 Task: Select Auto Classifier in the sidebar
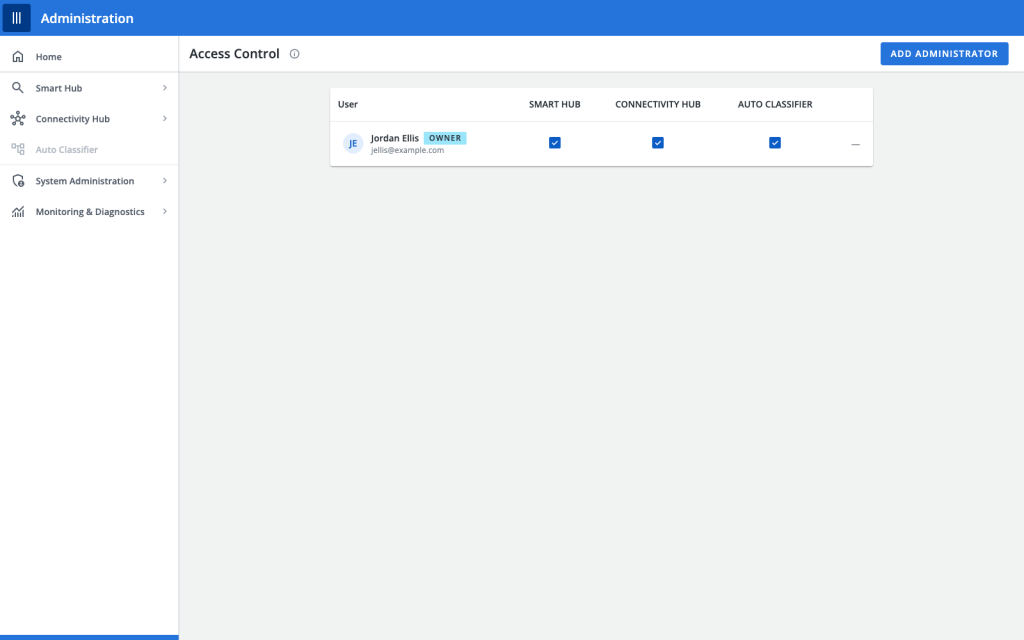(89, 149)
